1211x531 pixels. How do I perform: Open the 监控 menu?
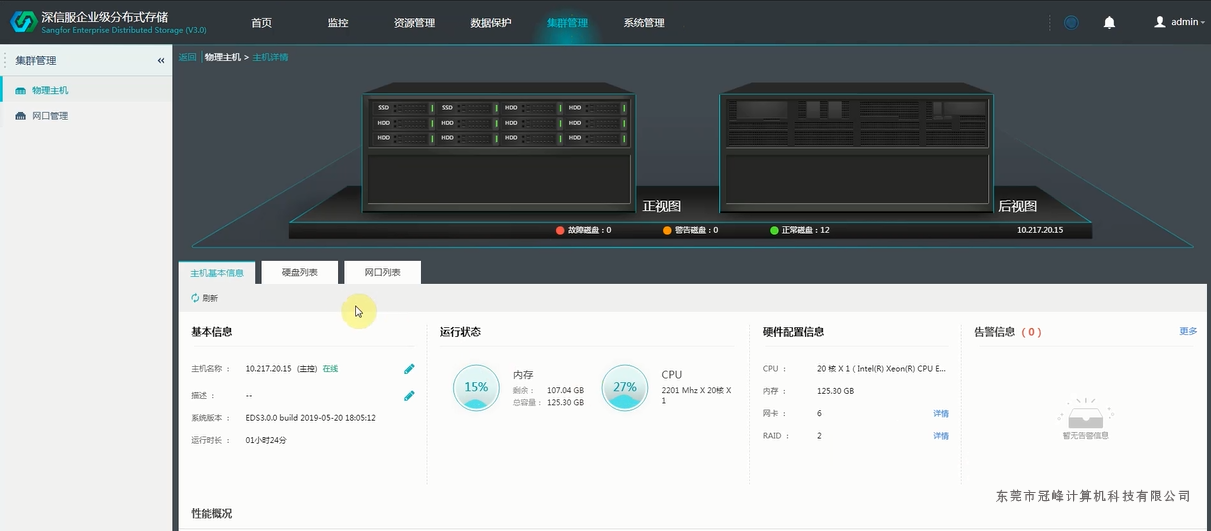[x=338, y=22]
